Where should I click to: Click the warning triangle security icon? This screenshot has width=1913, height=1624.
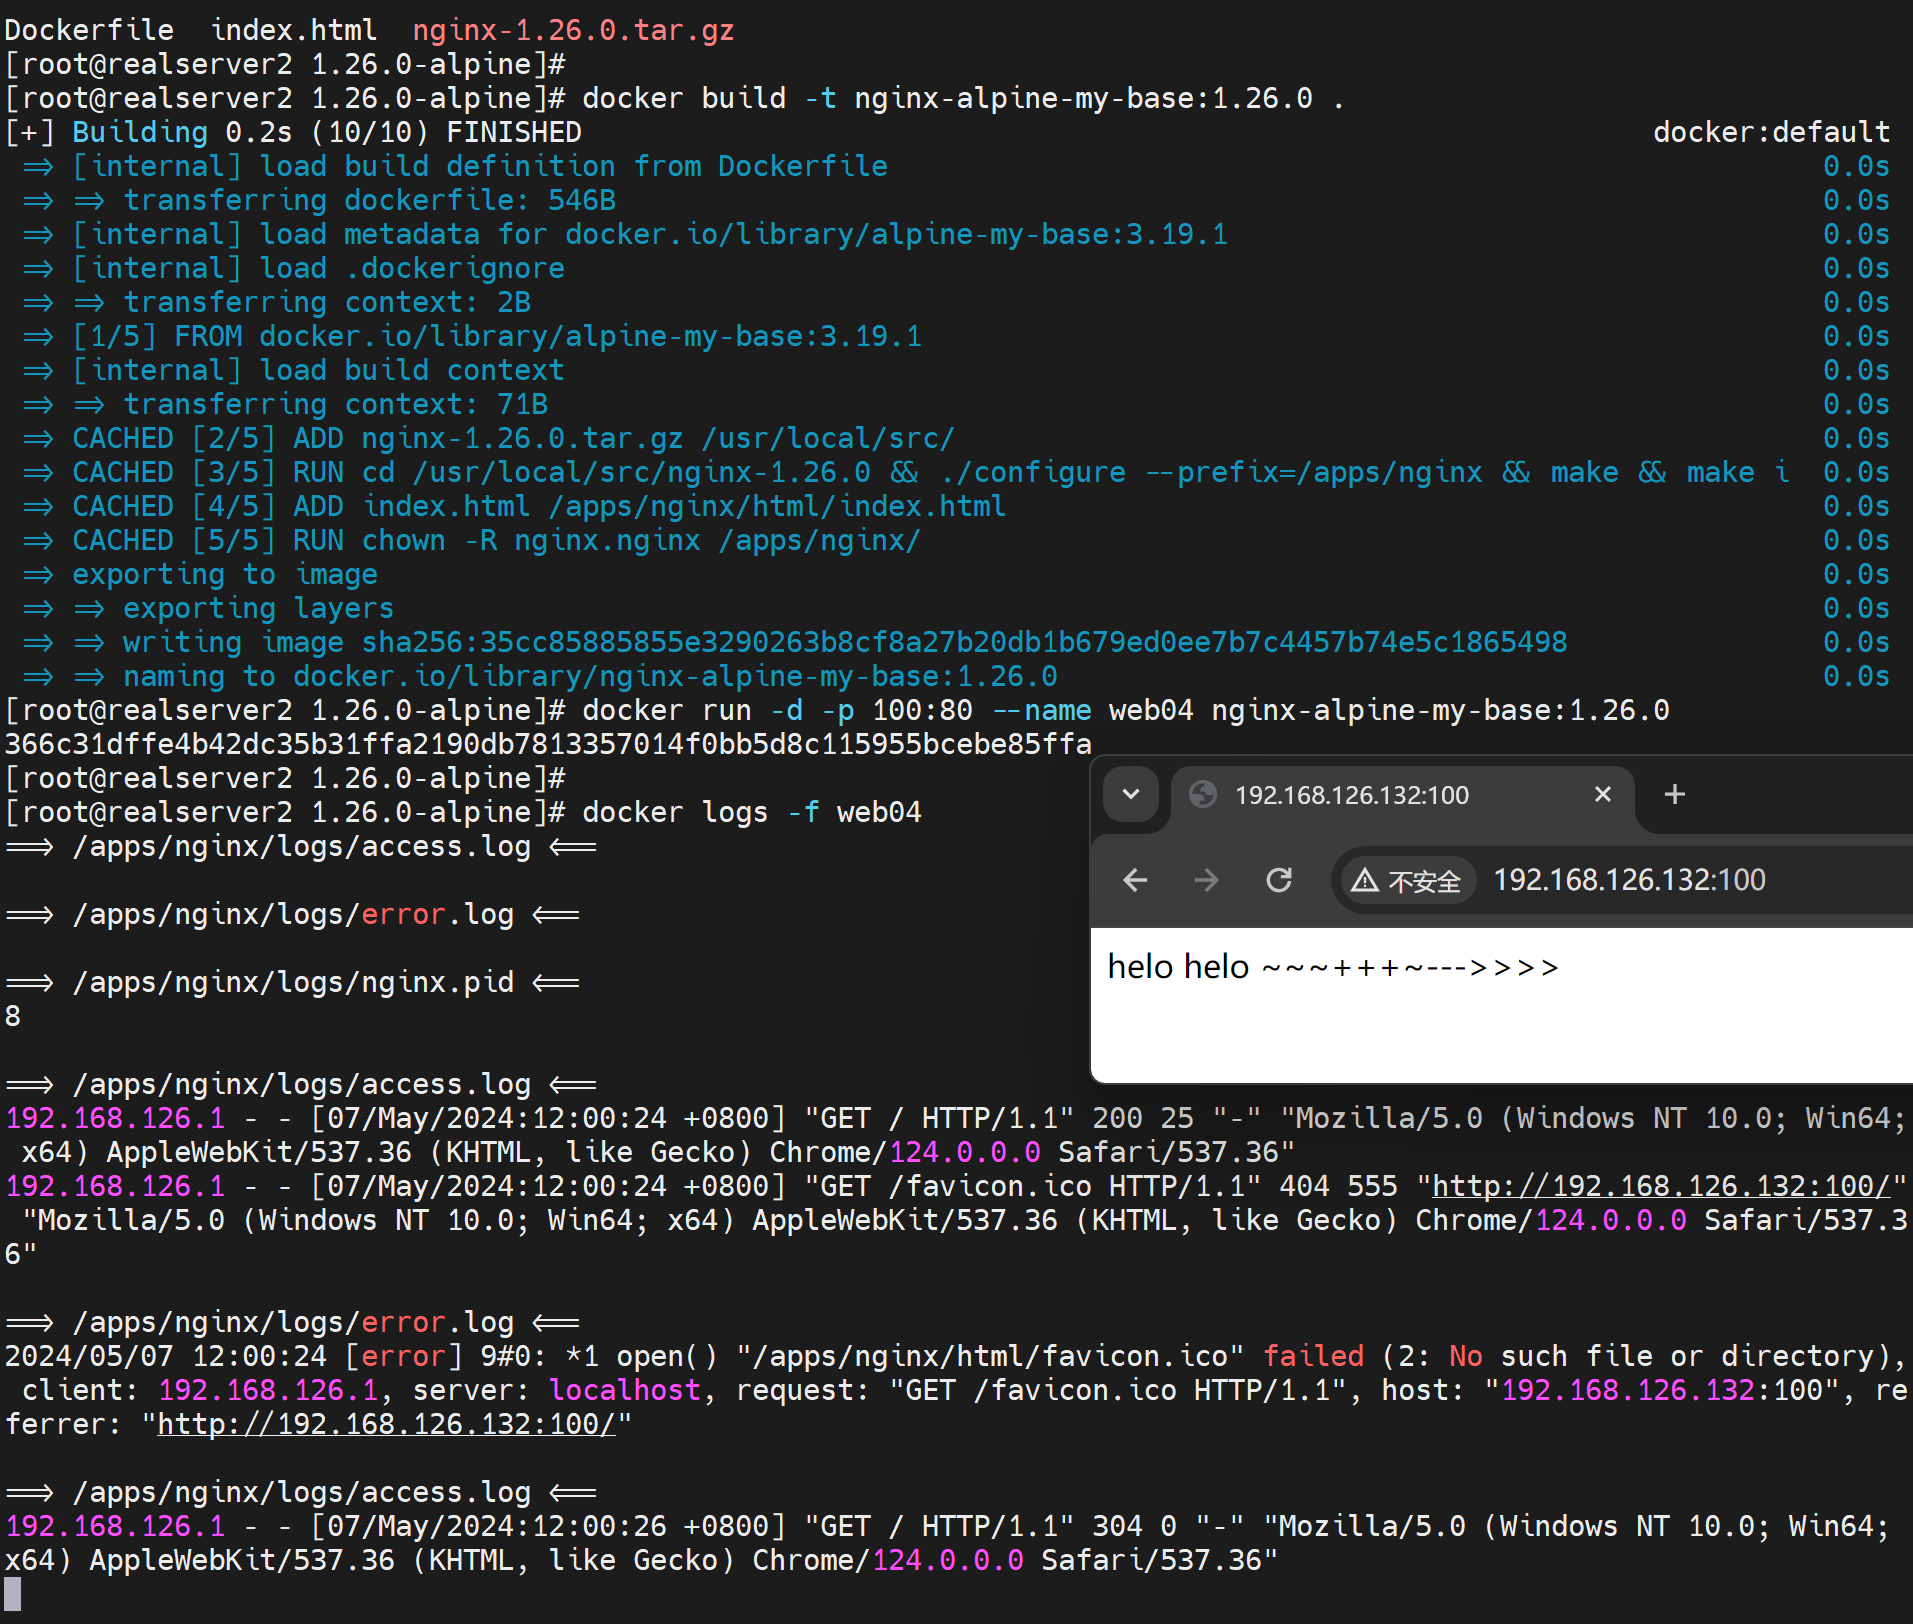click(1364, 881)
